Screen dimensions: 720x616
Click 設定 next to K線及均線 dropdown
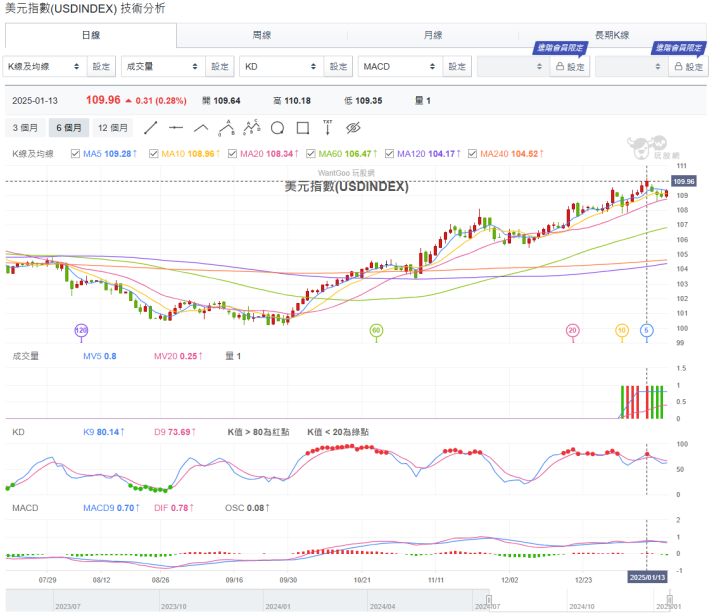pyautogui.click(x=101, y=67)
